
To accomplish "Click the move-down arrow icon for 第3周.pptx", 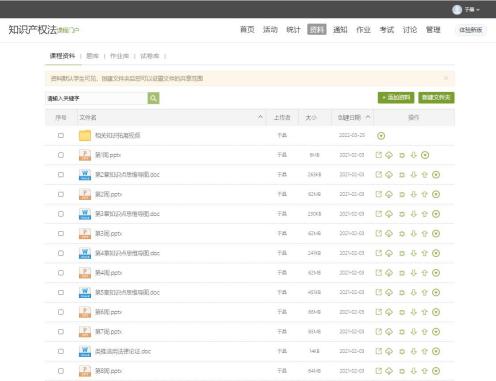I will point(414,233).
